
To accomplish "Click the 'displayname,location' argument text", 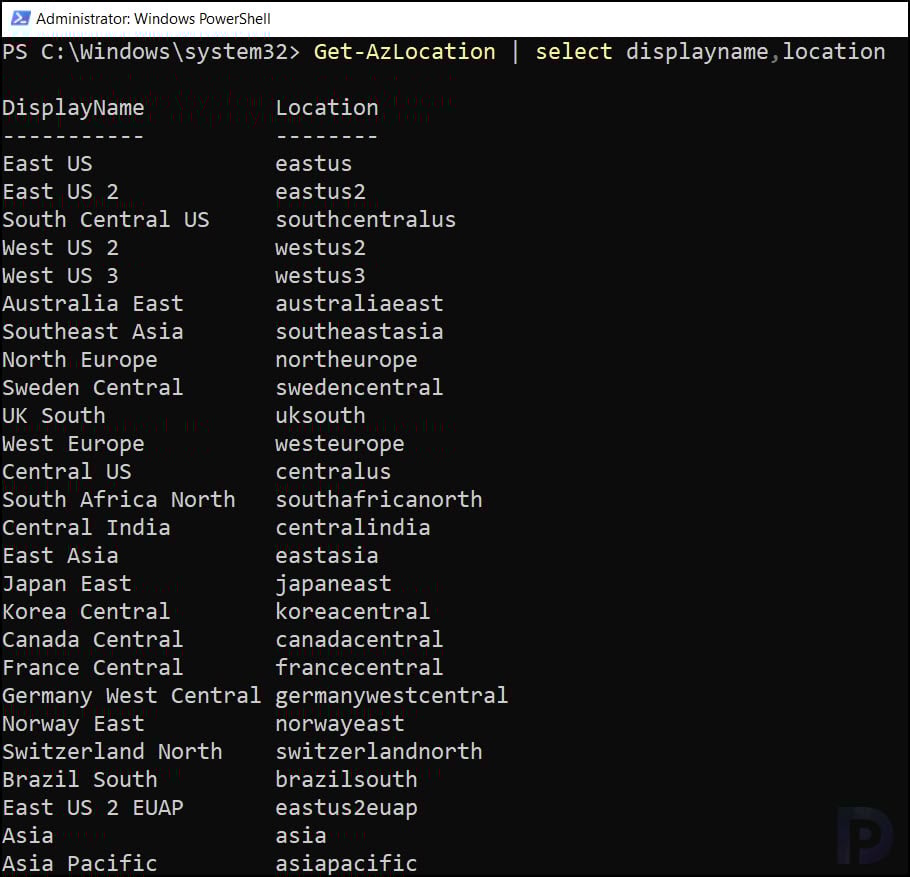I will tap(756, 52).
